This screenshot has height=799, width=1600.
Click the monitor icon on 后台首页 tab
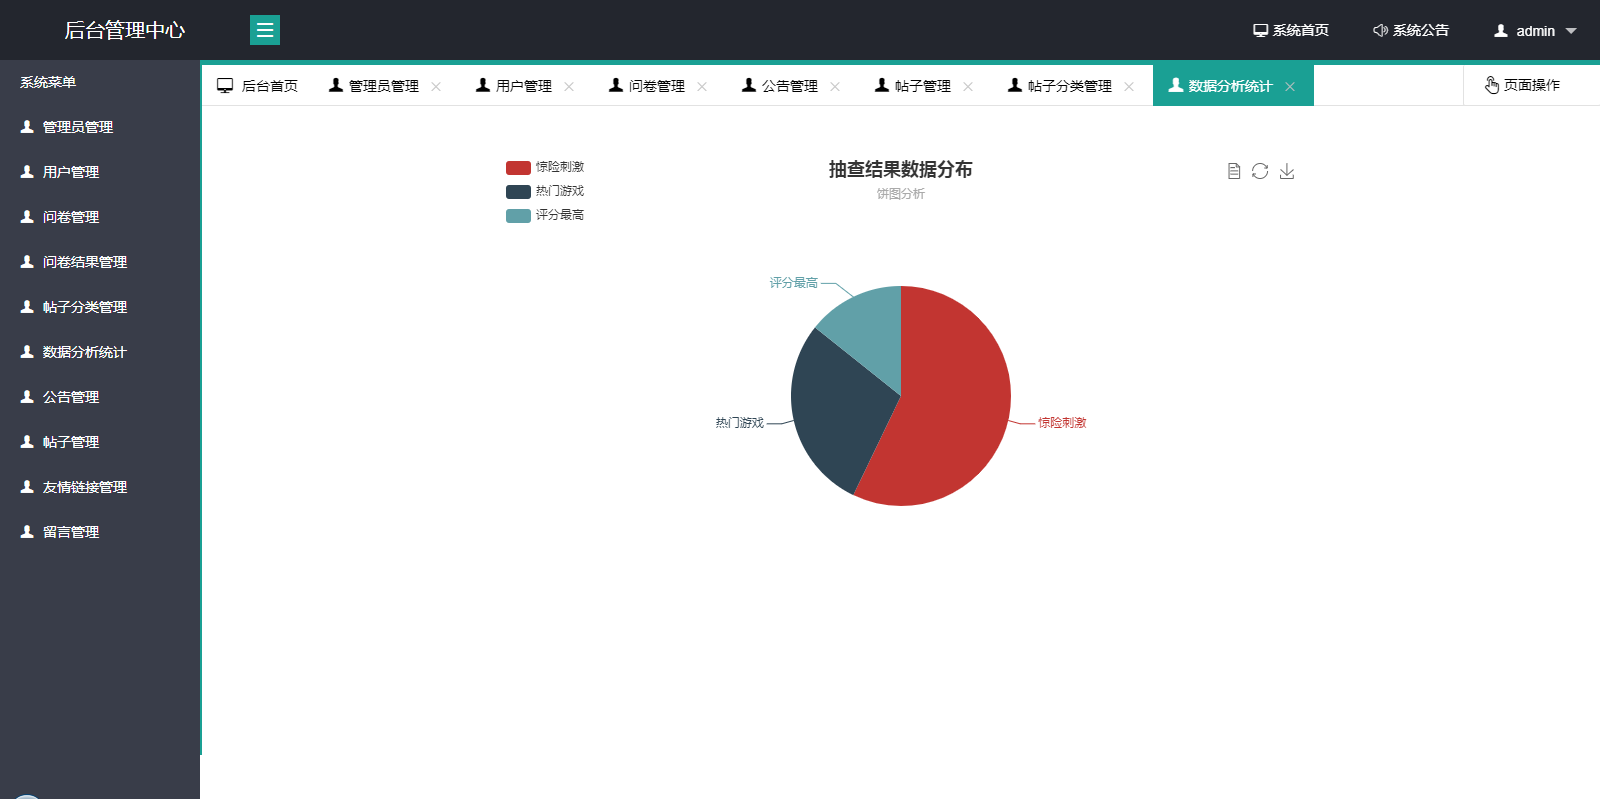click(x=225, y=86)
